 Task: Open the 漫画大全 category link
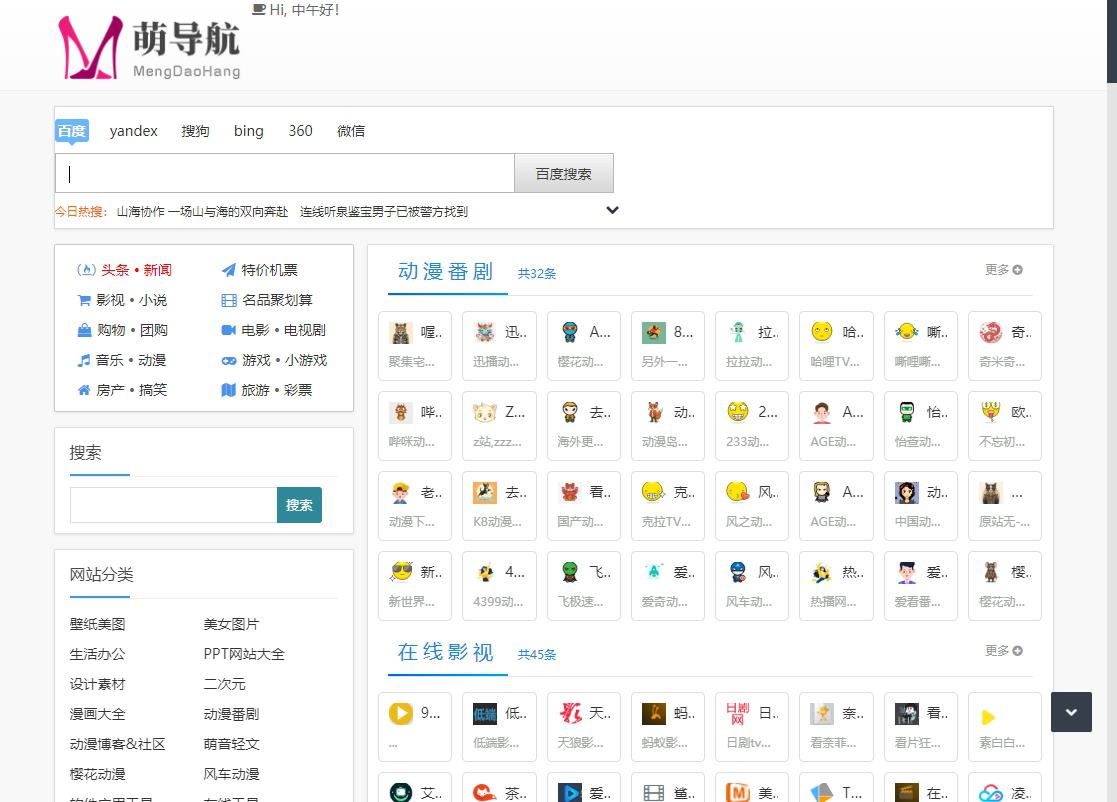tap(98, 714)
